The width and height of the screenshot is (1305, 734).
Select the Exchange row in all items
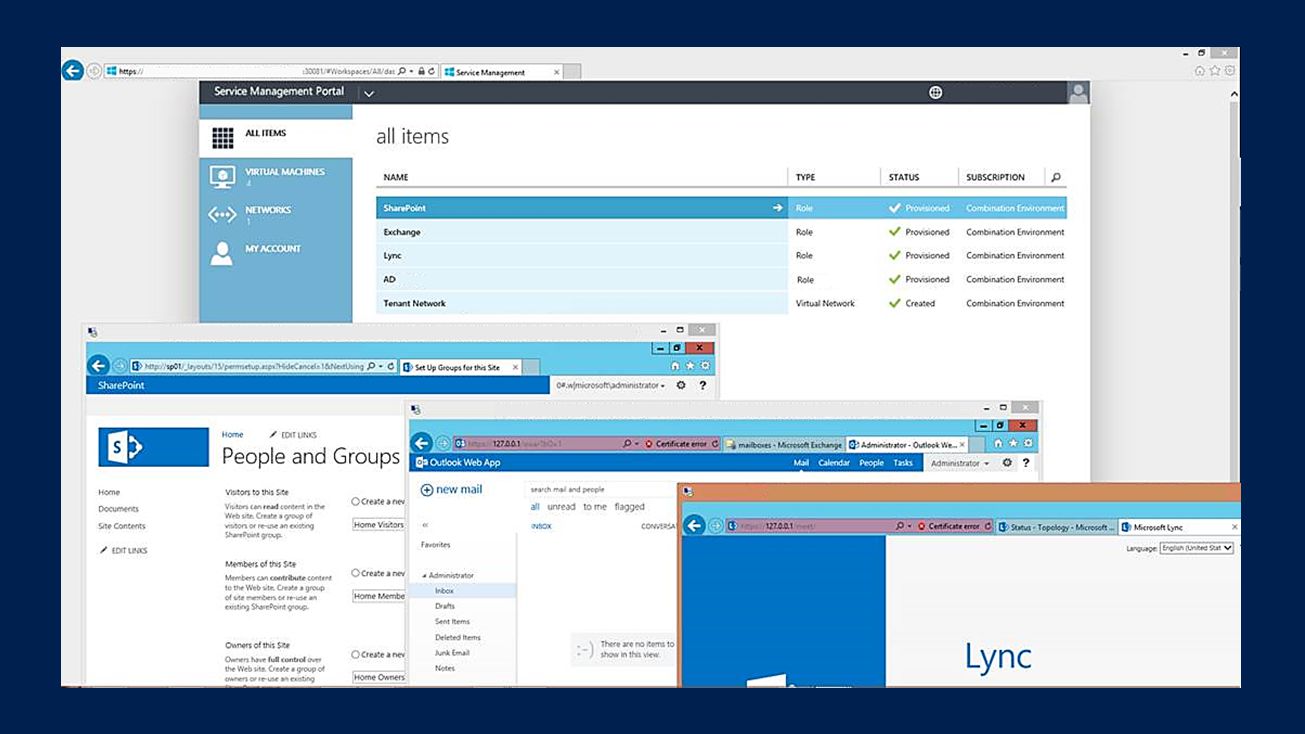coord(721,232)
